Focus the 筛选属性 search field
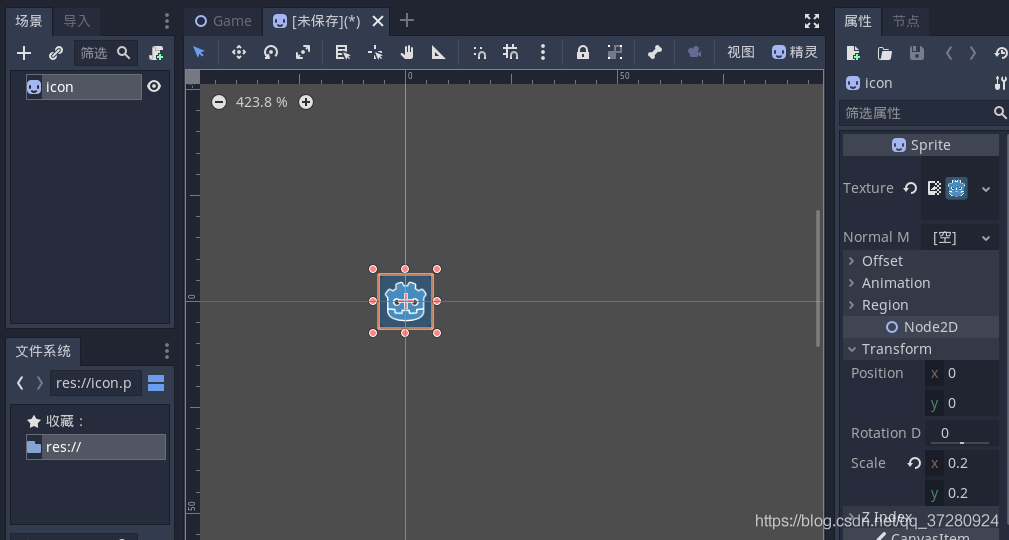This screenshot has height=540, width=1009. tap(917, 113)
